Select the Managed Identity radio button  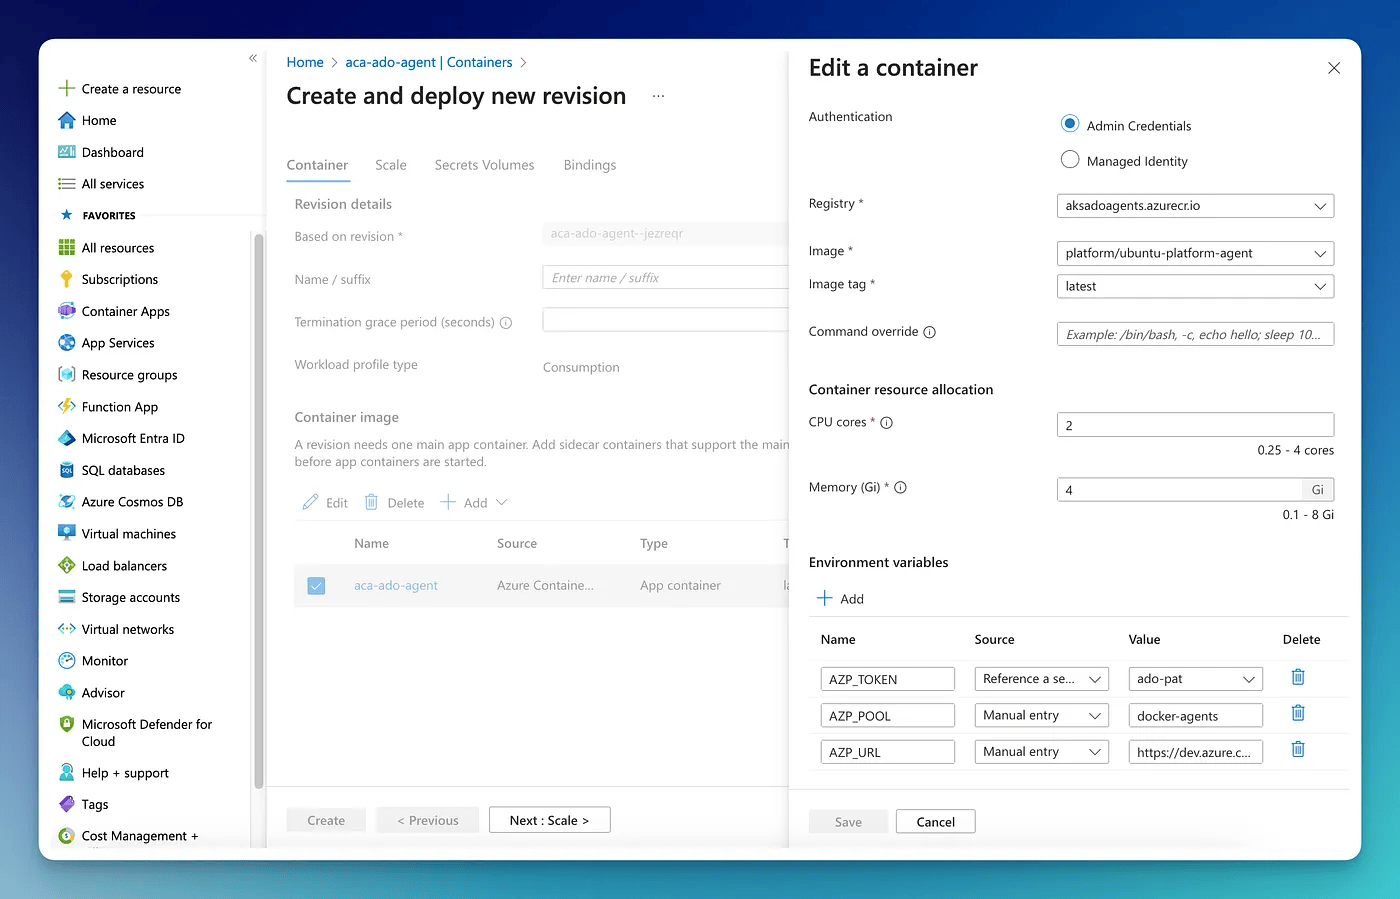pyautogui.click(x=1069, y=160)
